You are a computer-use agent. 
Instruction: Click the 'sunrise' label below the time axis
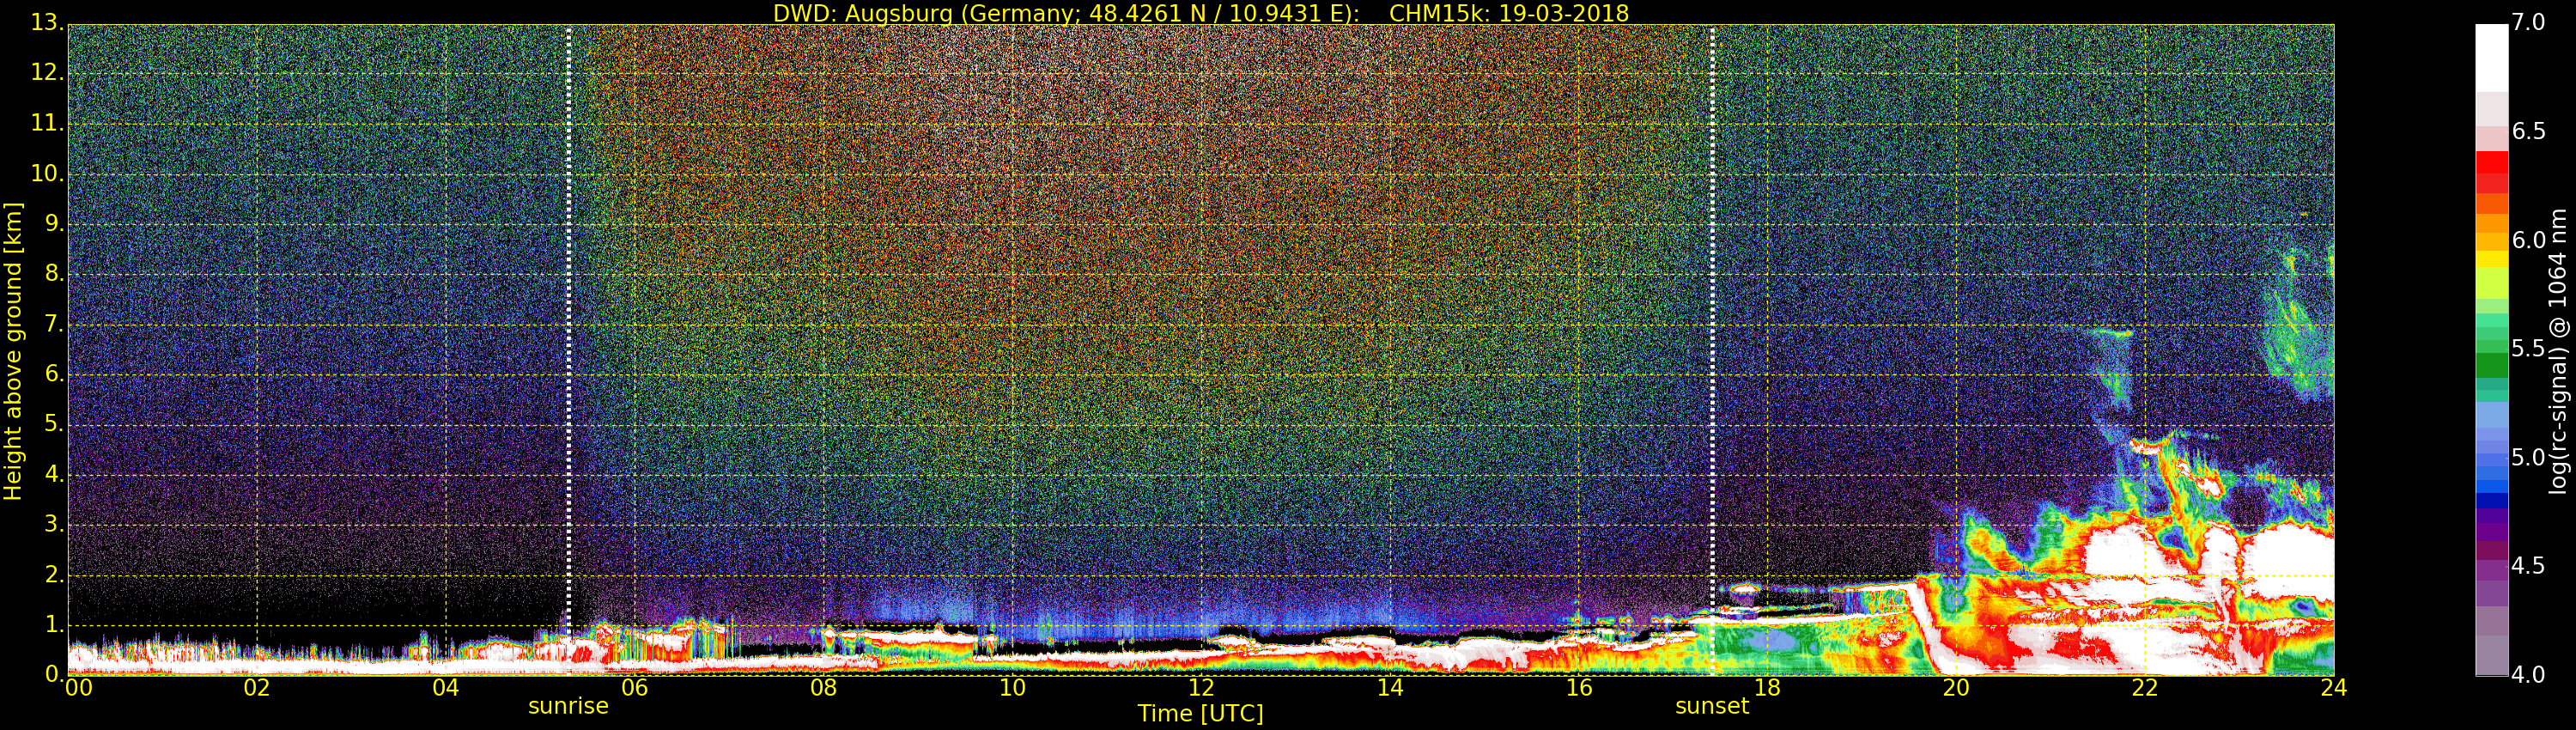pyautogui.click(x=568, y=706)
